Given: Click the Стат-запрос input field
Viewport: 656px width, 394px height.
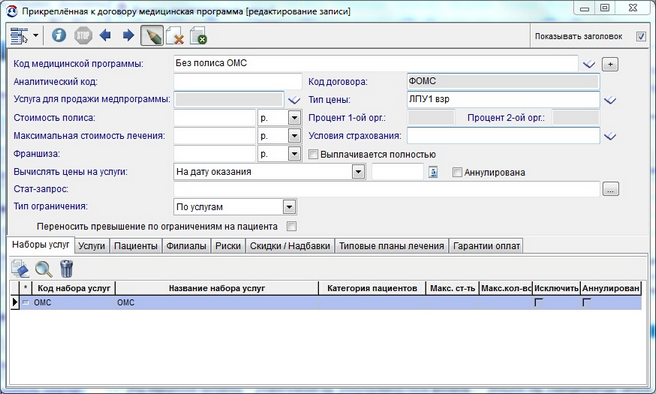Looking at the screenshot, I should (387, 189).
